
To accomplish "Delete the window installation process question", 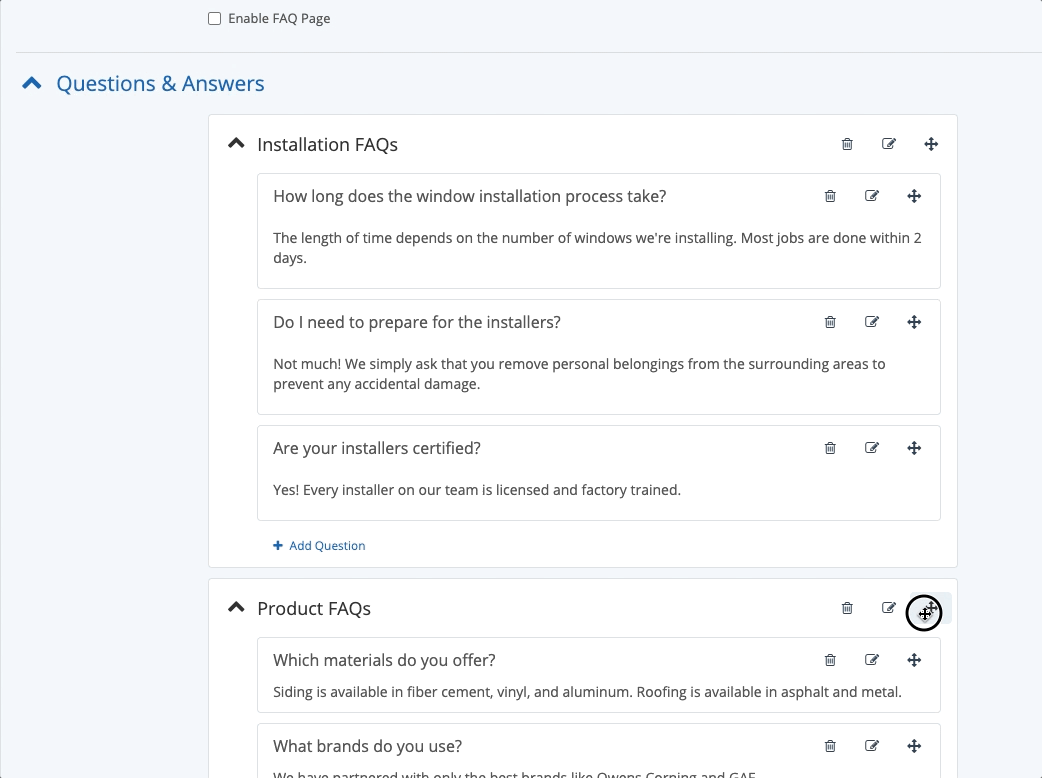I will tap(830, 196).
